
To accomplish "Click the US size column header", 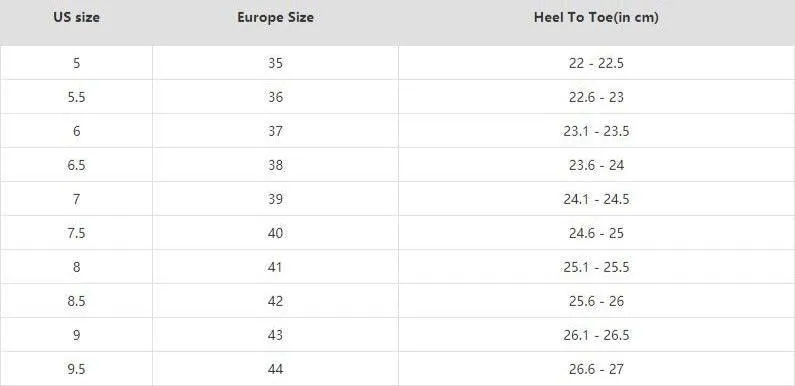I will (76, 18).
